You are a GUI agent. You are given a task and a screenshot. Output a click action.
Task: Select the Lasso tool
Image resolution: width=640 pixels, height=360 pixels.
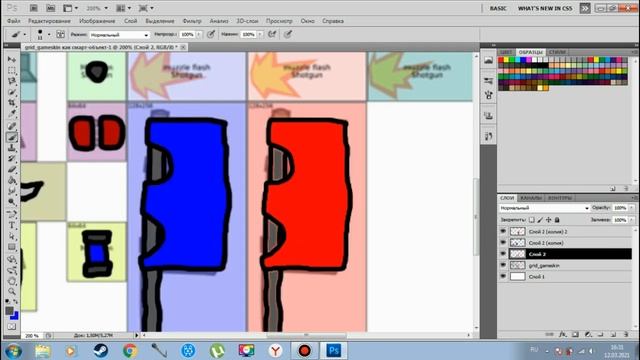11,81
